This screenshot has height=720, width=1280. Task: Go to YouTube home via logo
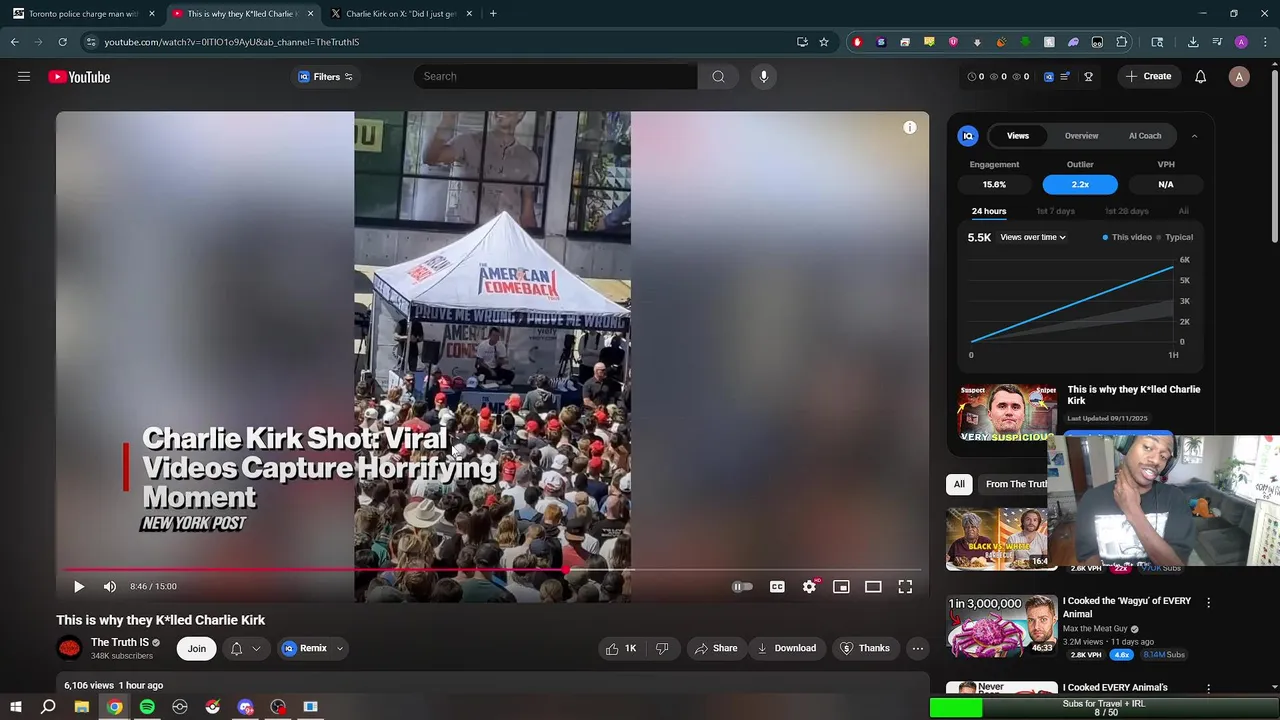tap(79, 77)
